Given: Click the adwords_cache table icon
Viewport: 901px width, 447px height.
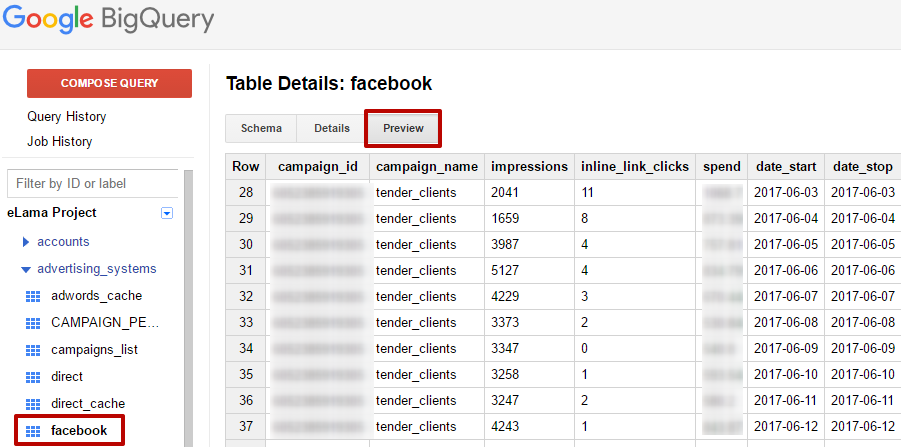Looking at the screenshot, I should tap(32, 296).
